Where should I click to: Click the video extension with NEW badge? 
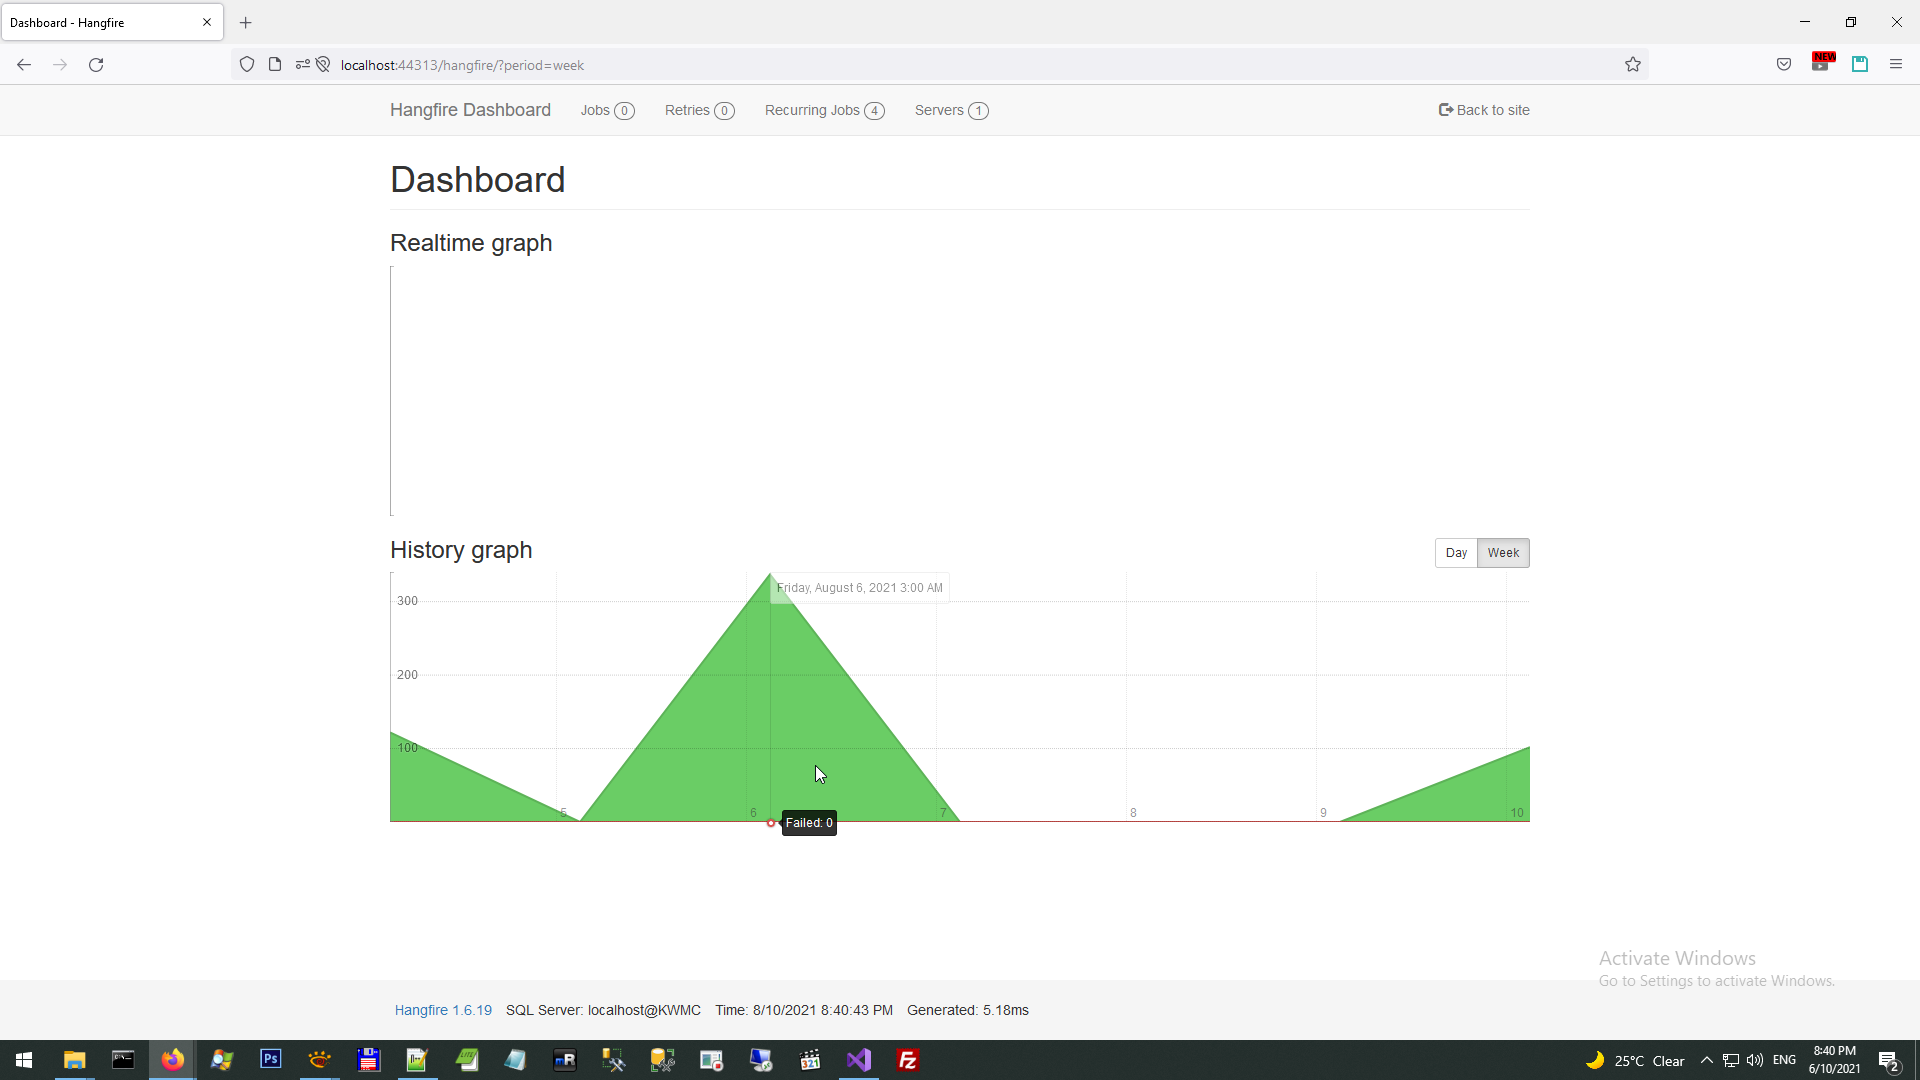pyautogui.click(x=1821, y=65)
